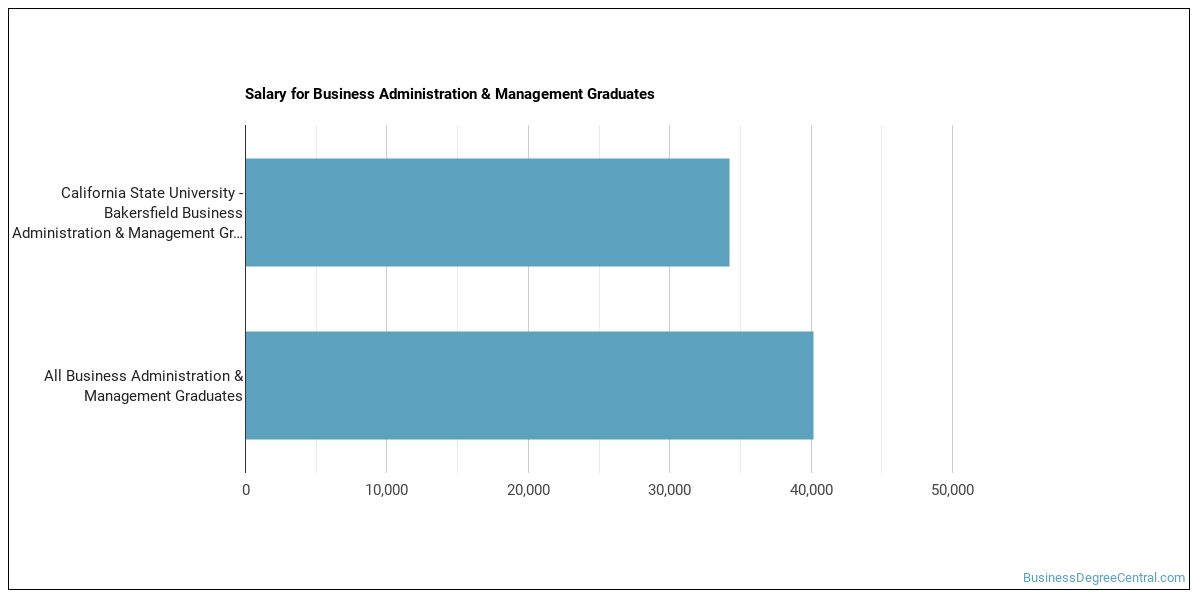Click the unlabeled gridline right of Bakersfield bar
Image resolution: width=1200 pixels, height=600 pixels.
coord(740,212)
